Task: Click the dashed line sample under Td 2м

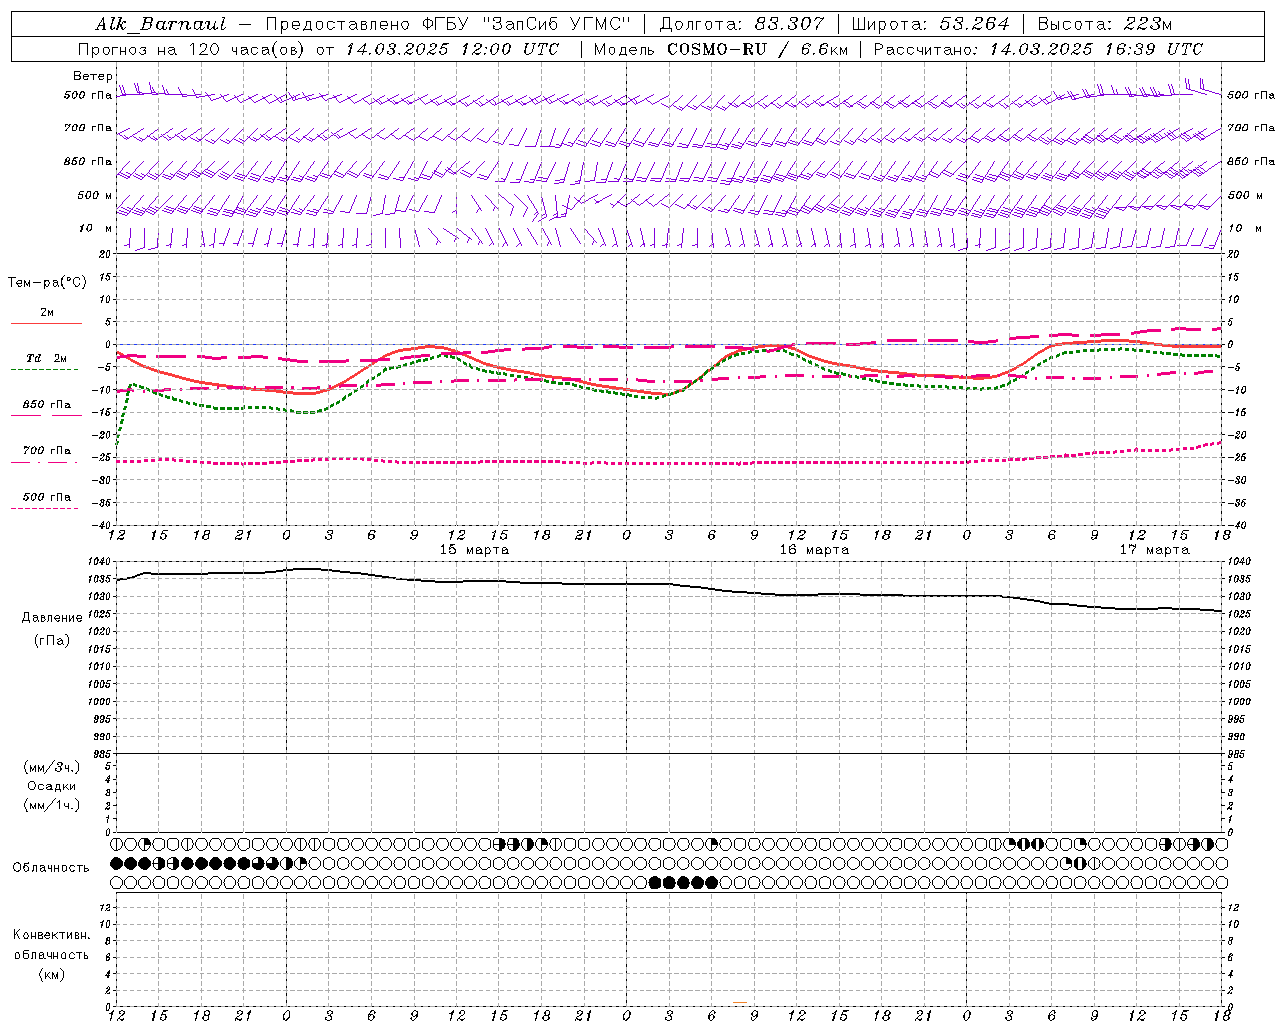Action: (x=45, y=369)
